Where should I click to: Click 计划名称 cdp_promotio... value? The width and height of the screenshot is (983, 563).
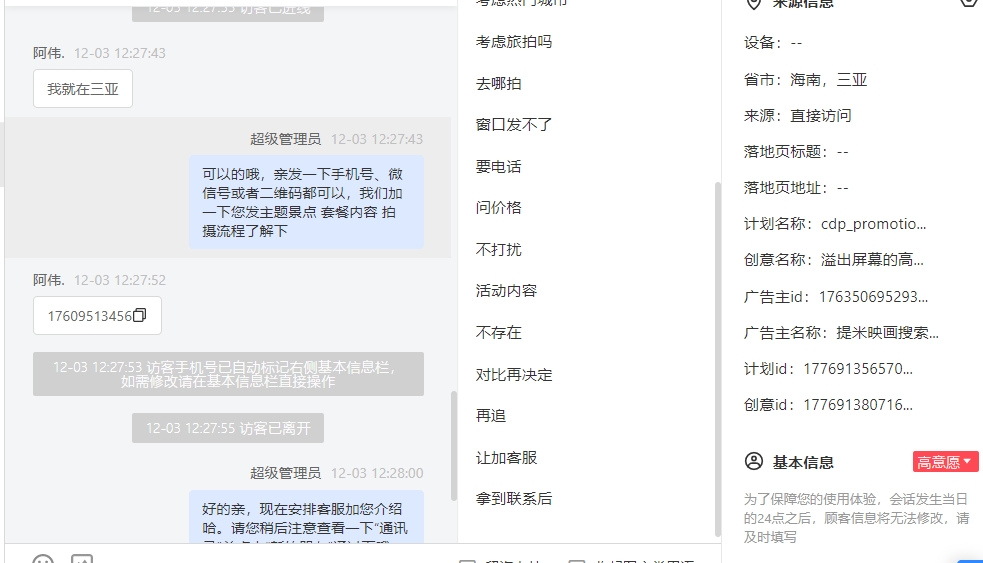click(873, 224)
